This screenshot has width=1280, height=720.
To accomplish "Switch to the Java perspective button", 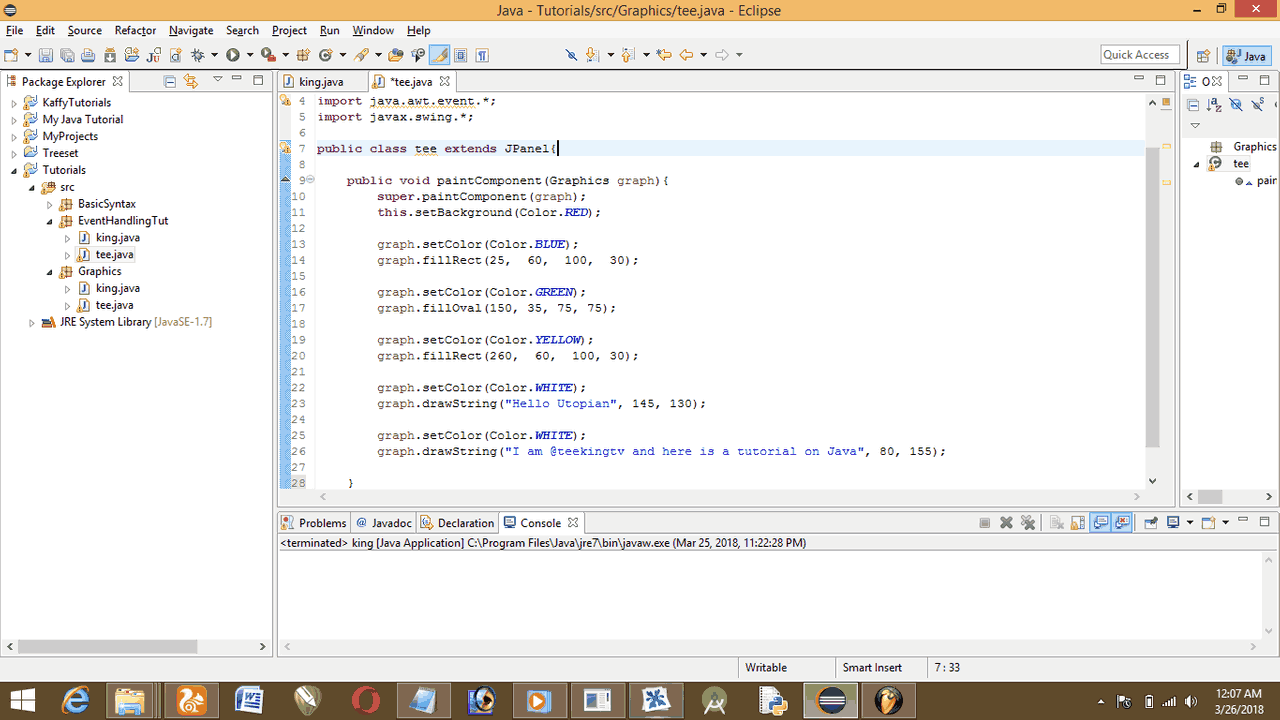I will coord(1246,55).
